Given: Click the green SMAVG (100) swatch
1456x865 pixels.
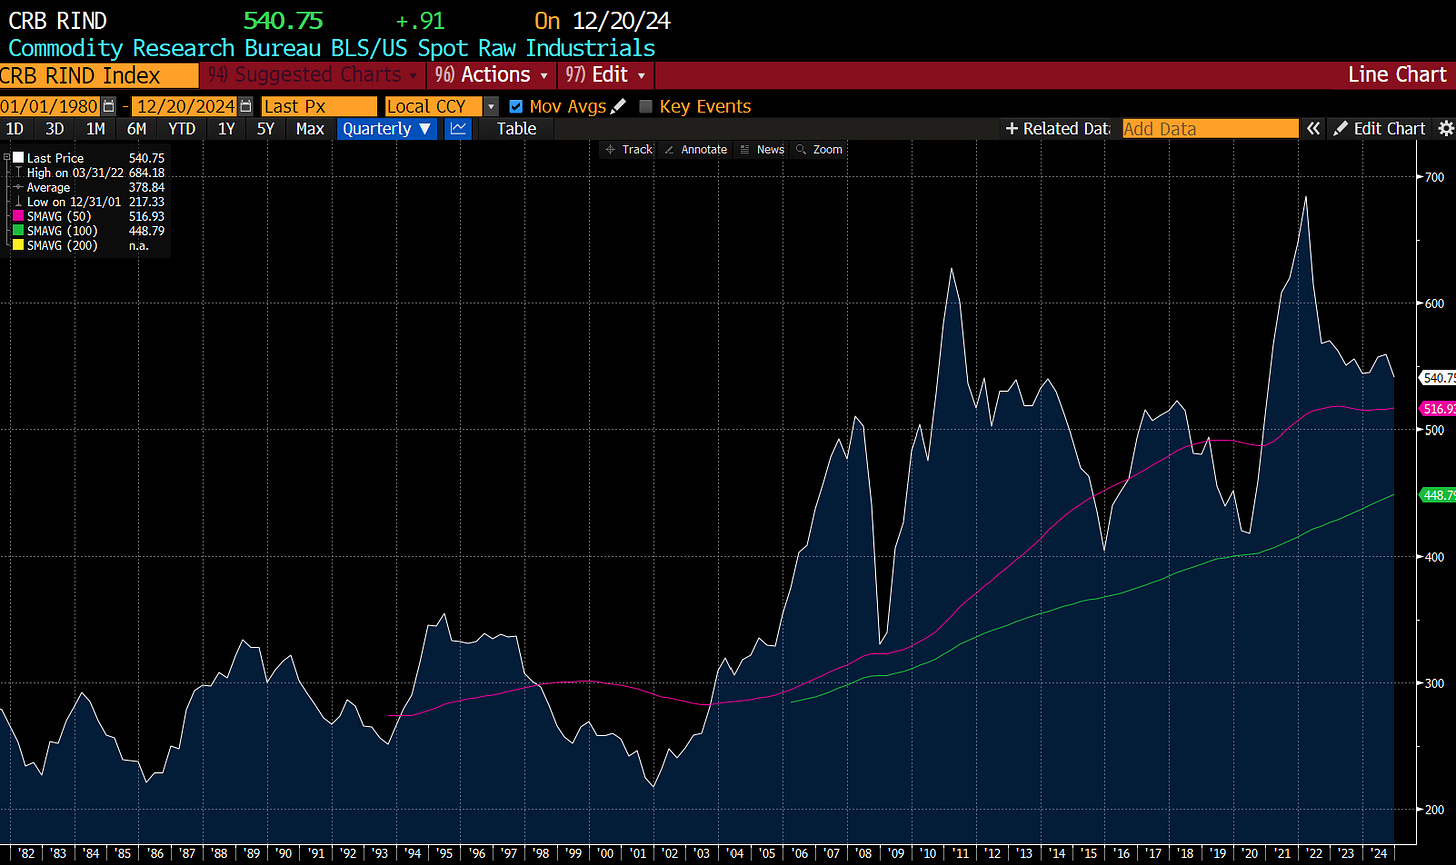Looking at the screenshot, I should click(18, 231).
